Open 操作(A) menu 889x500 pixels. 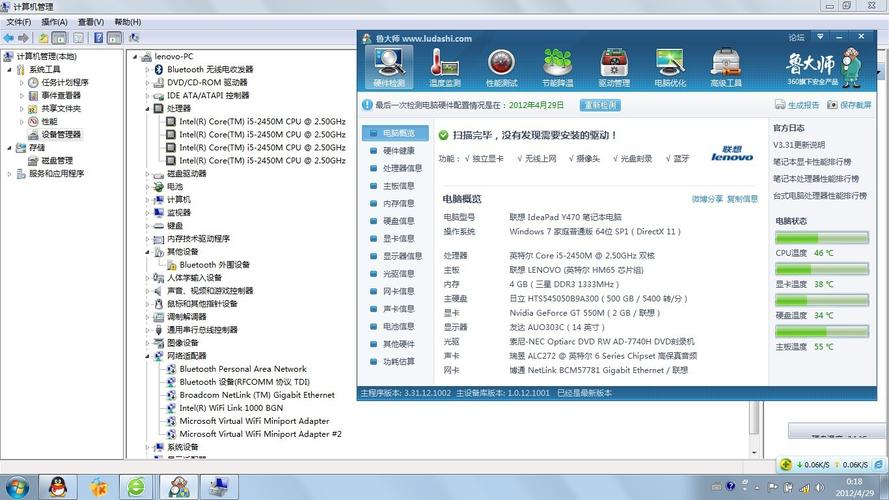pos(54,22)
